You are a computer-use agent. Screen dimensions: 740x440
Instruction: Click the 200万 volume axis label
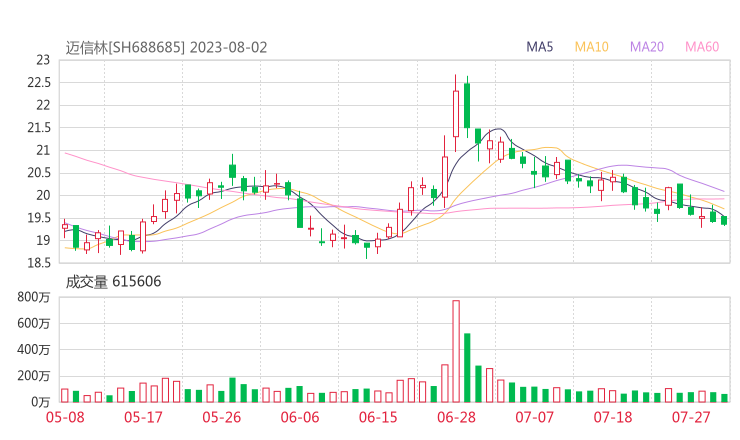(x=34, y=376)
